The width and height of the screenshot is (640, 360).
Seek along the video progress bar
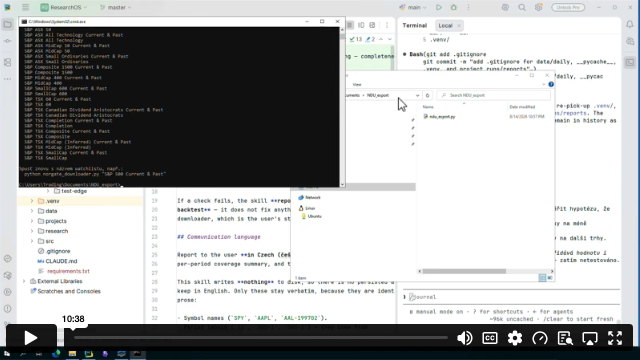point(260,338)
